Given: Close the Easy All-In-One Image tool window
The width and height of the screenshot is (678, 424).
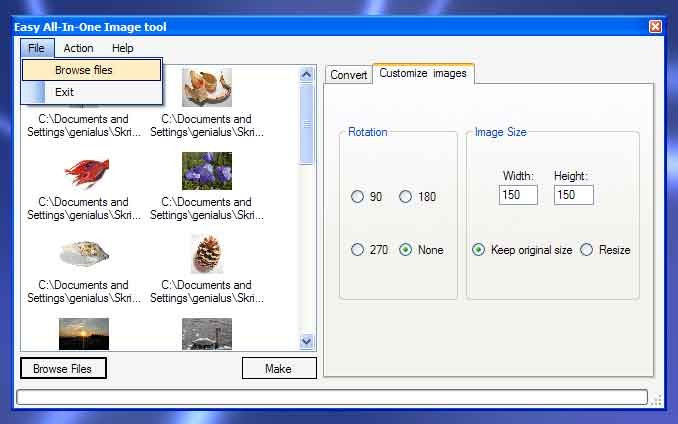Looking at the screenshot, I should coord(655,26).
